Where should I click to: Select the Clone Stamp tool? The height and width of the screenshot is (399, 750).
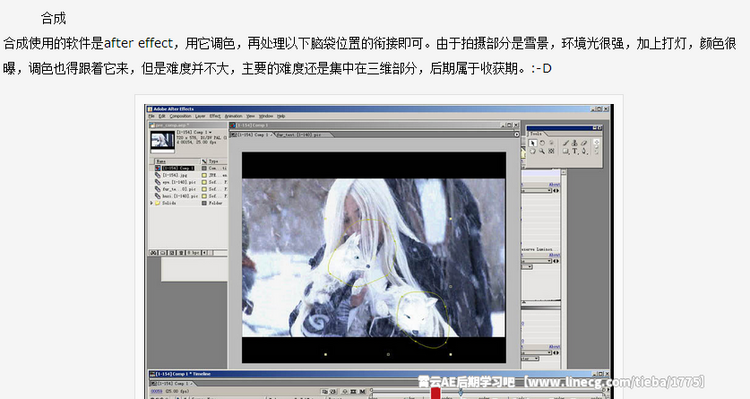coord(574,143)
